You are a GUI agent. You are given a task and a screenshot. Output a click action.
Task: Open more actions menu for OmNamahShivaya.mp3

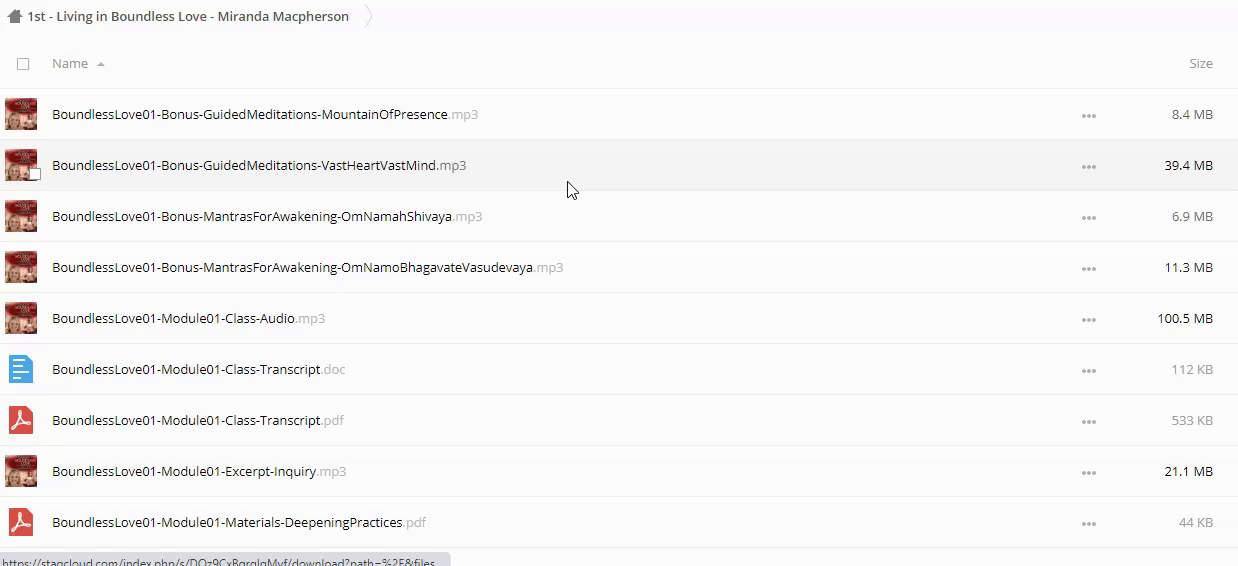pos(1088,218)
